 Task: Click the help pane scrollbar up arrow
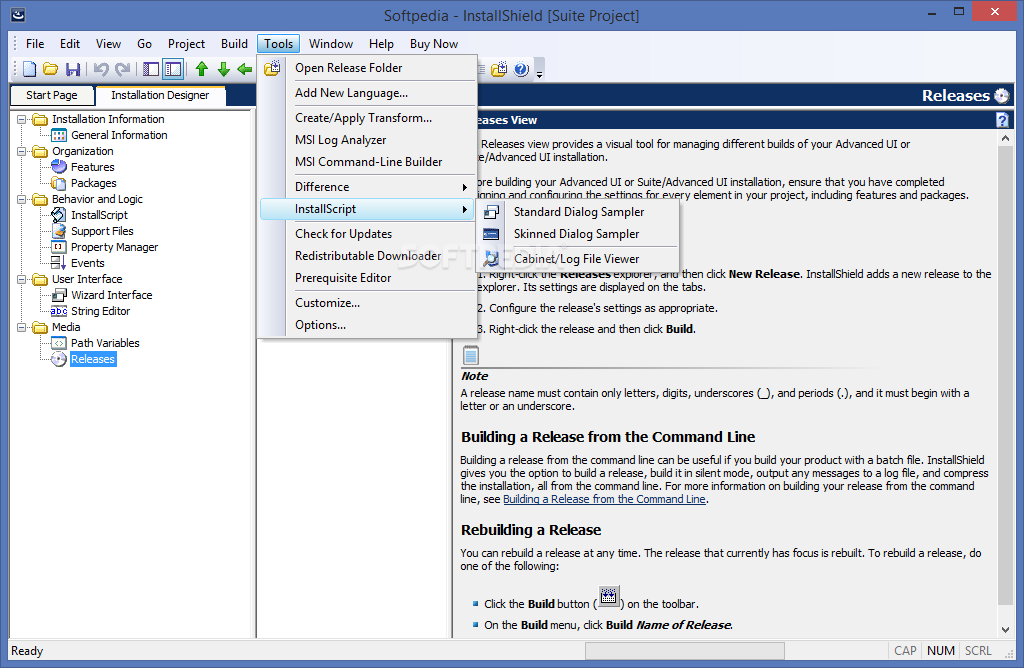pyautogui.click(x=1005, y=138)
